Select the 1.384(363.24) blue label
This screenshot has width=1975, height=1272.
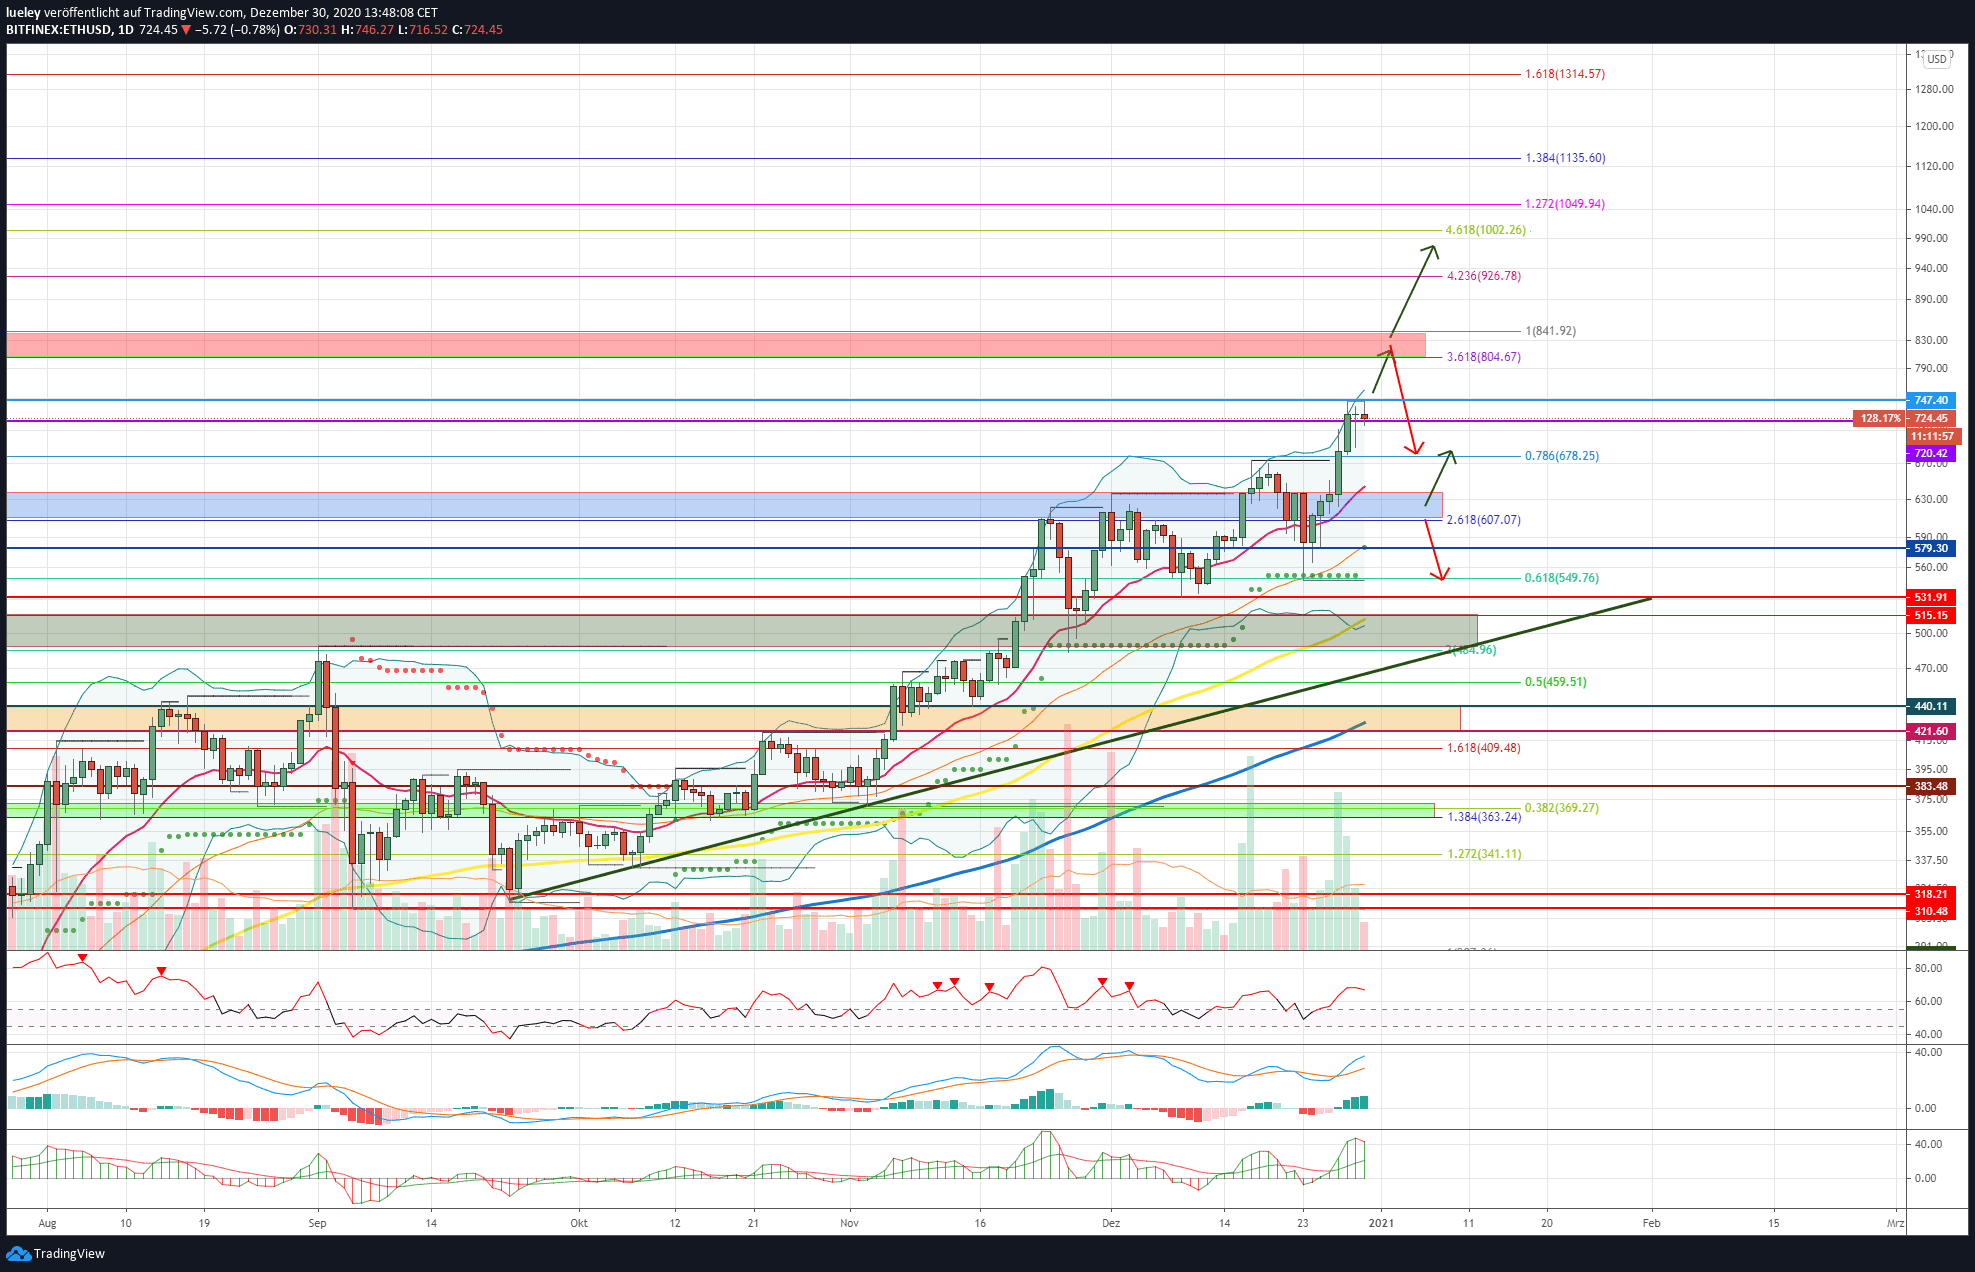coord(1484,817)
